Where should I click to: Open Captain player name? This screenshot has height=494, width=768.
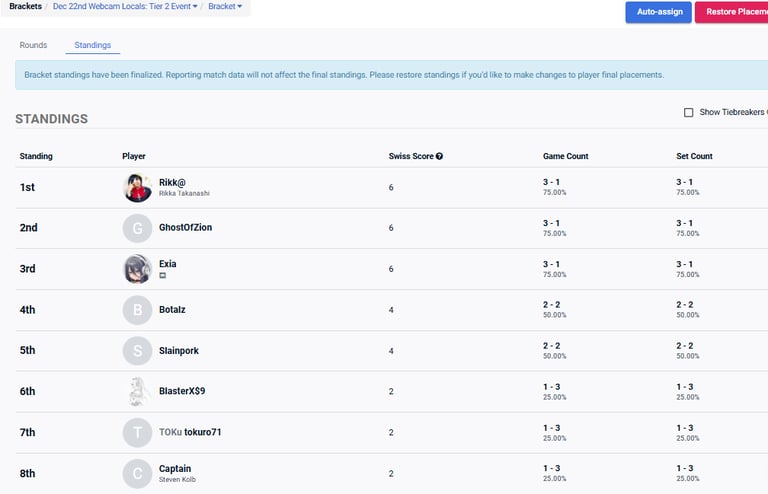[x=175, y=469]
